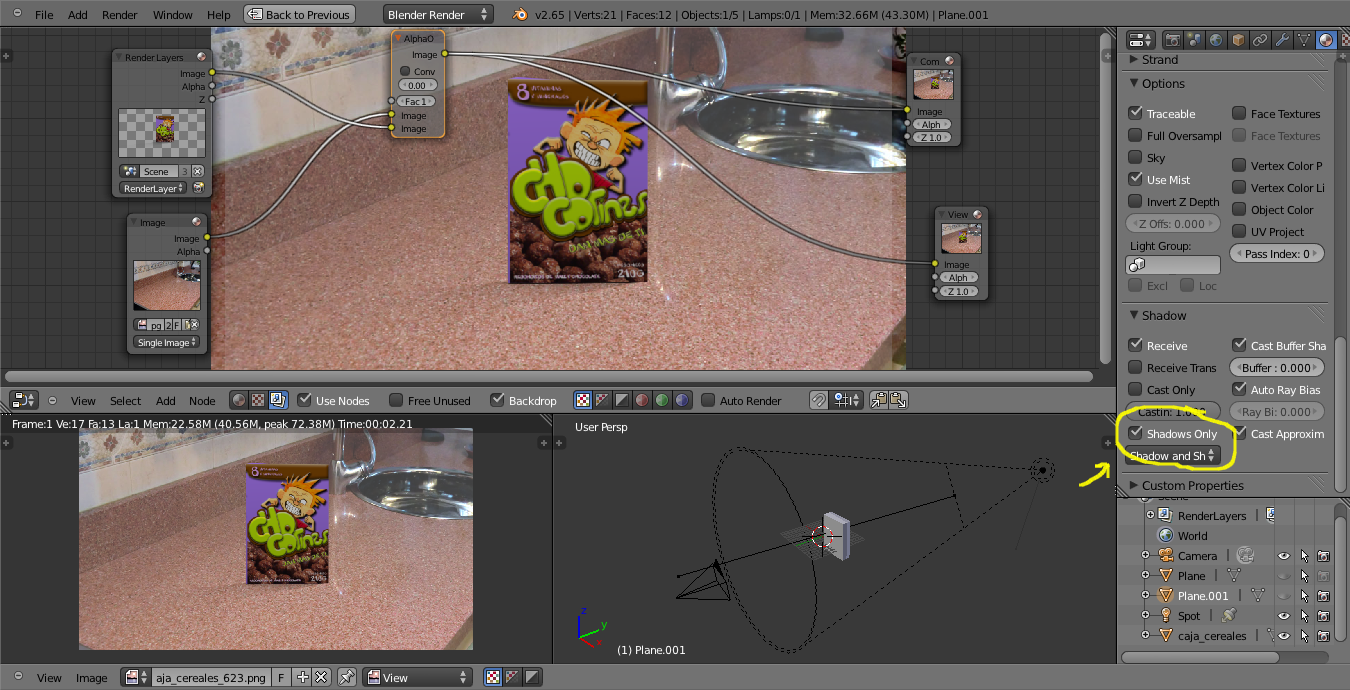Open the Blender Render engine dropdown

438,15
